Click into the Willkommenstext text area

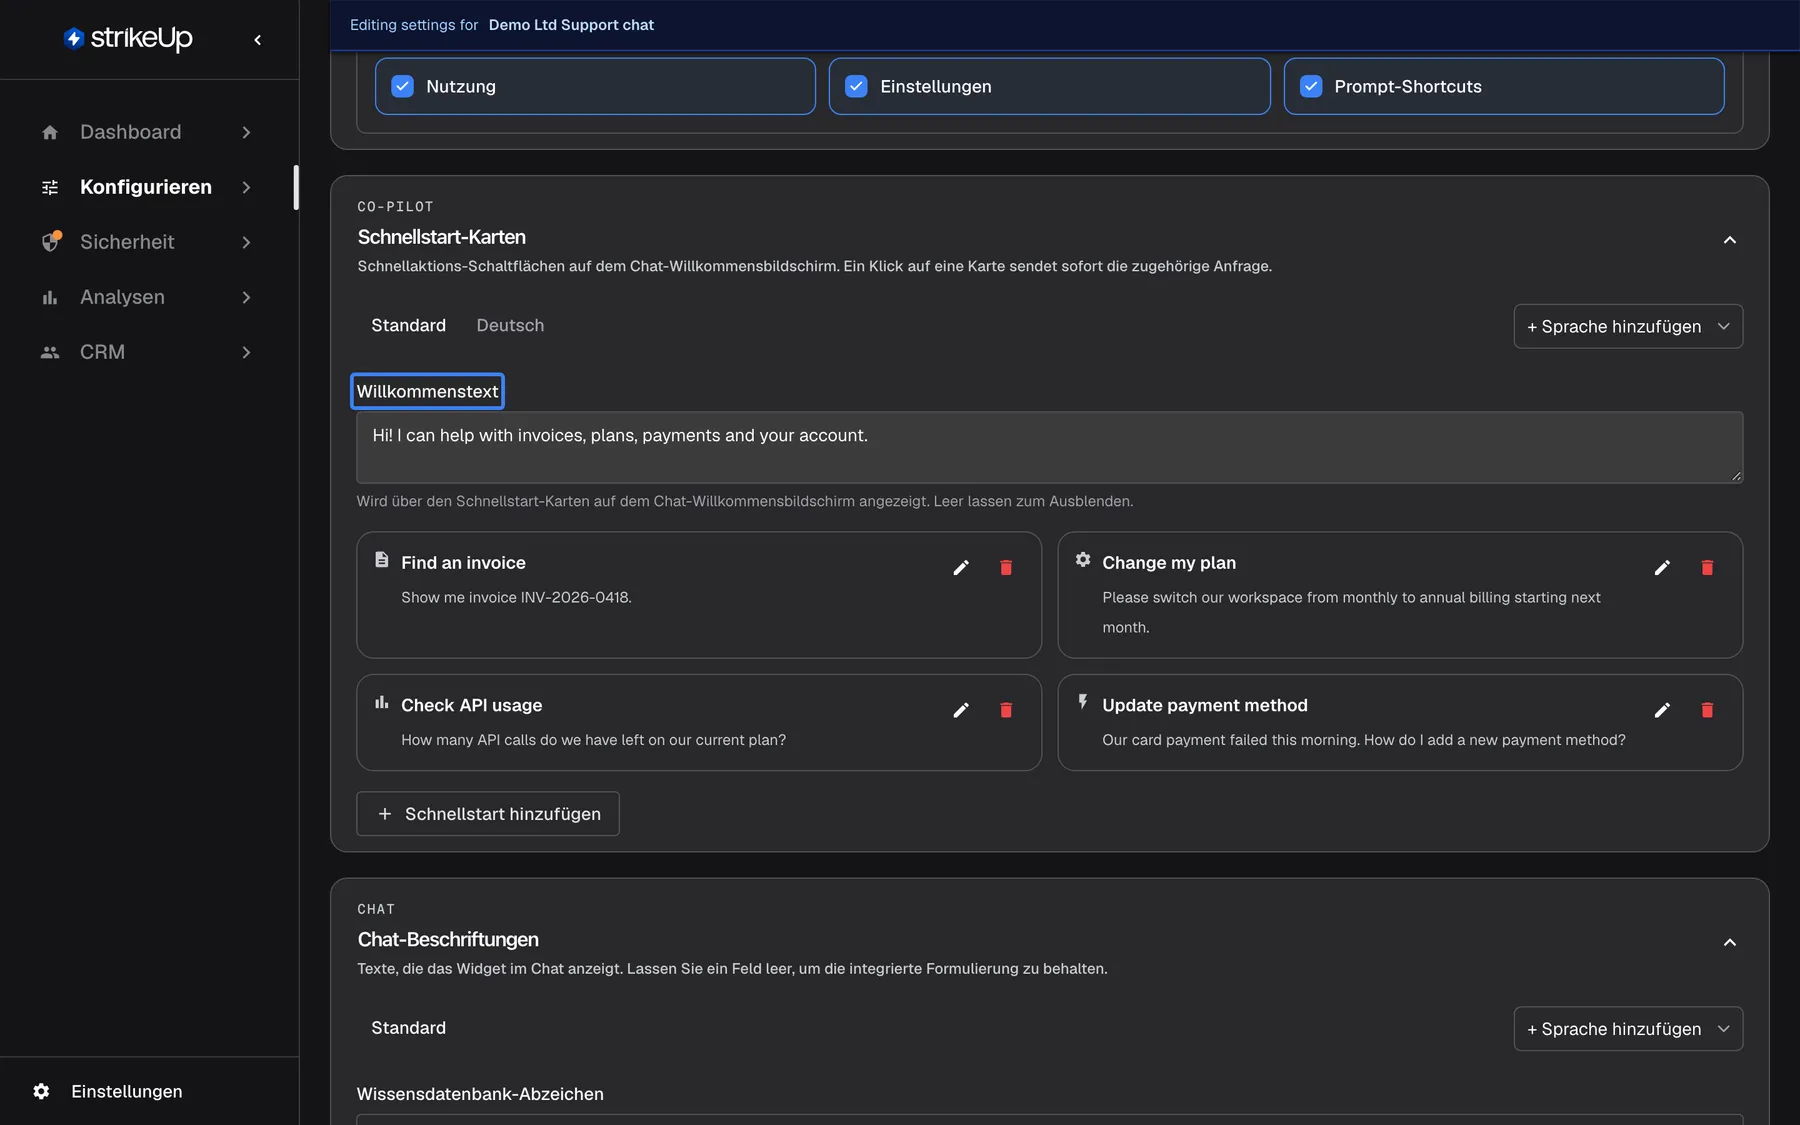1050,448
